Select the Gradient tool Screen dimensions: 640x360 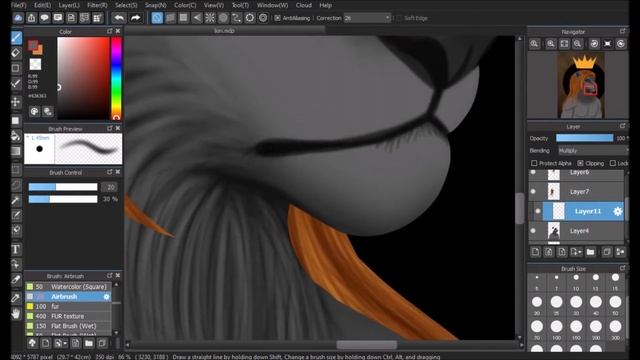[x=16, y=151]
